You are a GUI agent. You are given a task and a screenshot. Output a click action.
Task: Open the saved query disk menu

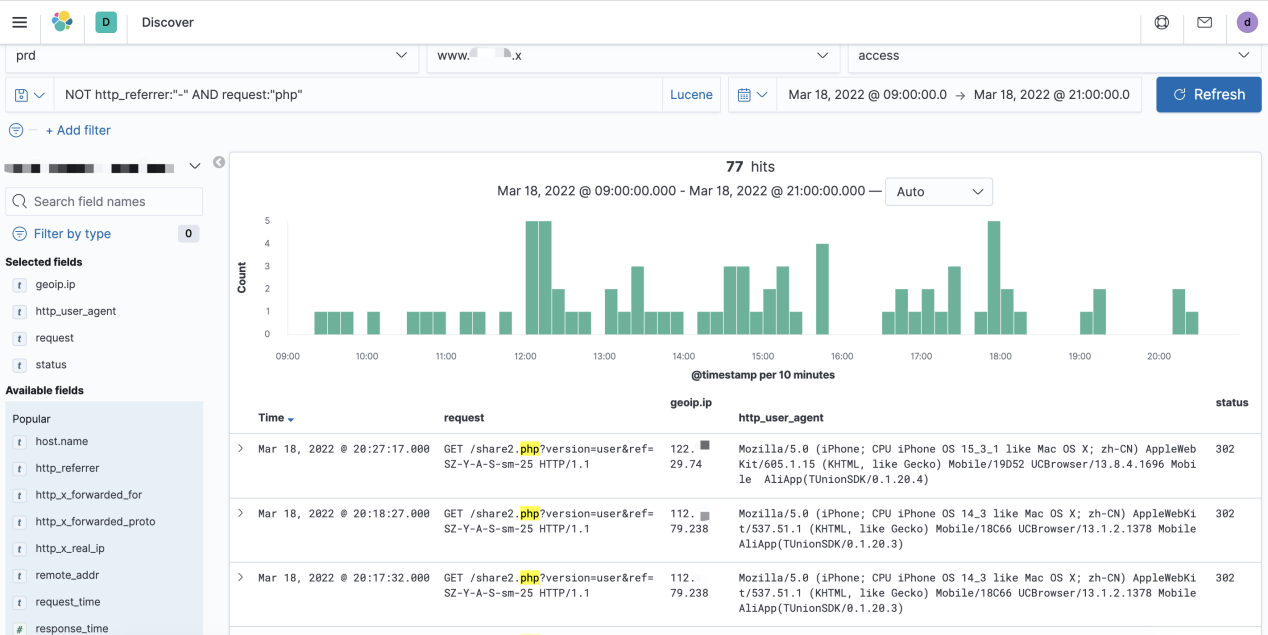[x=30, y=95]
